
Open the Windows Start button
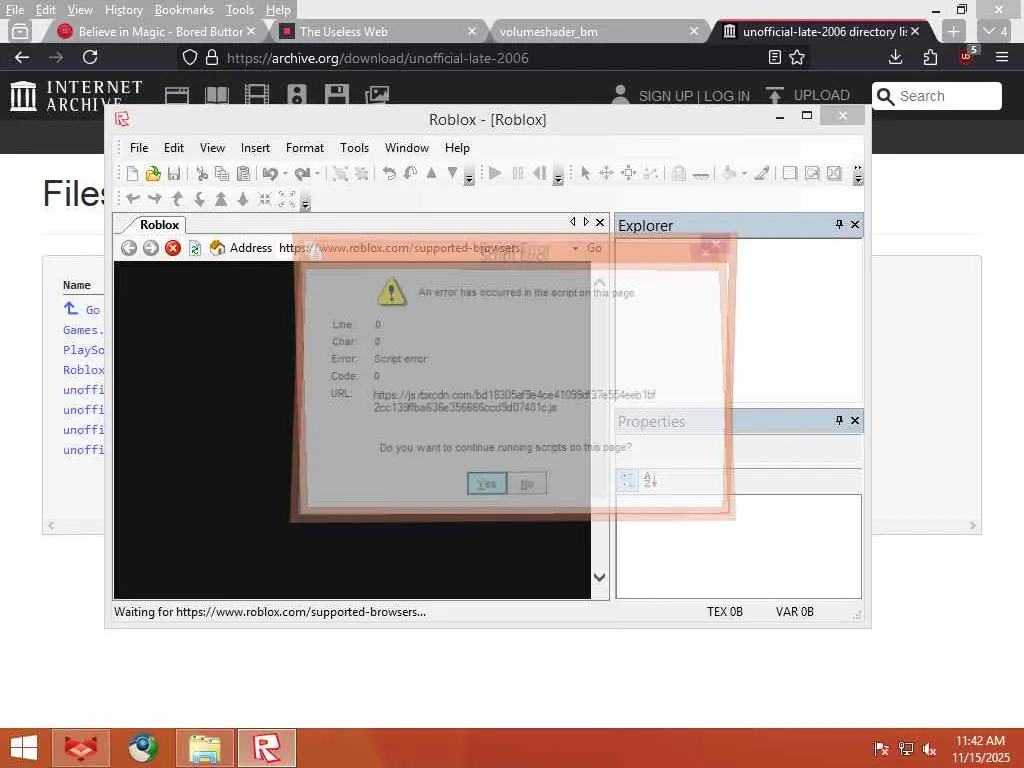24,748
